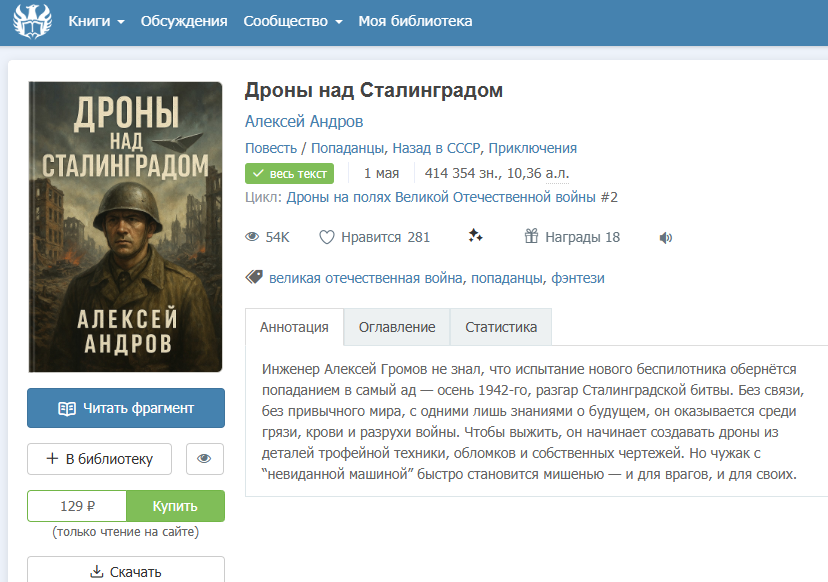Toggle the eye watch button beside В библиотеку
This screenshot has height=582, width=828.
[x=205, y=458]
